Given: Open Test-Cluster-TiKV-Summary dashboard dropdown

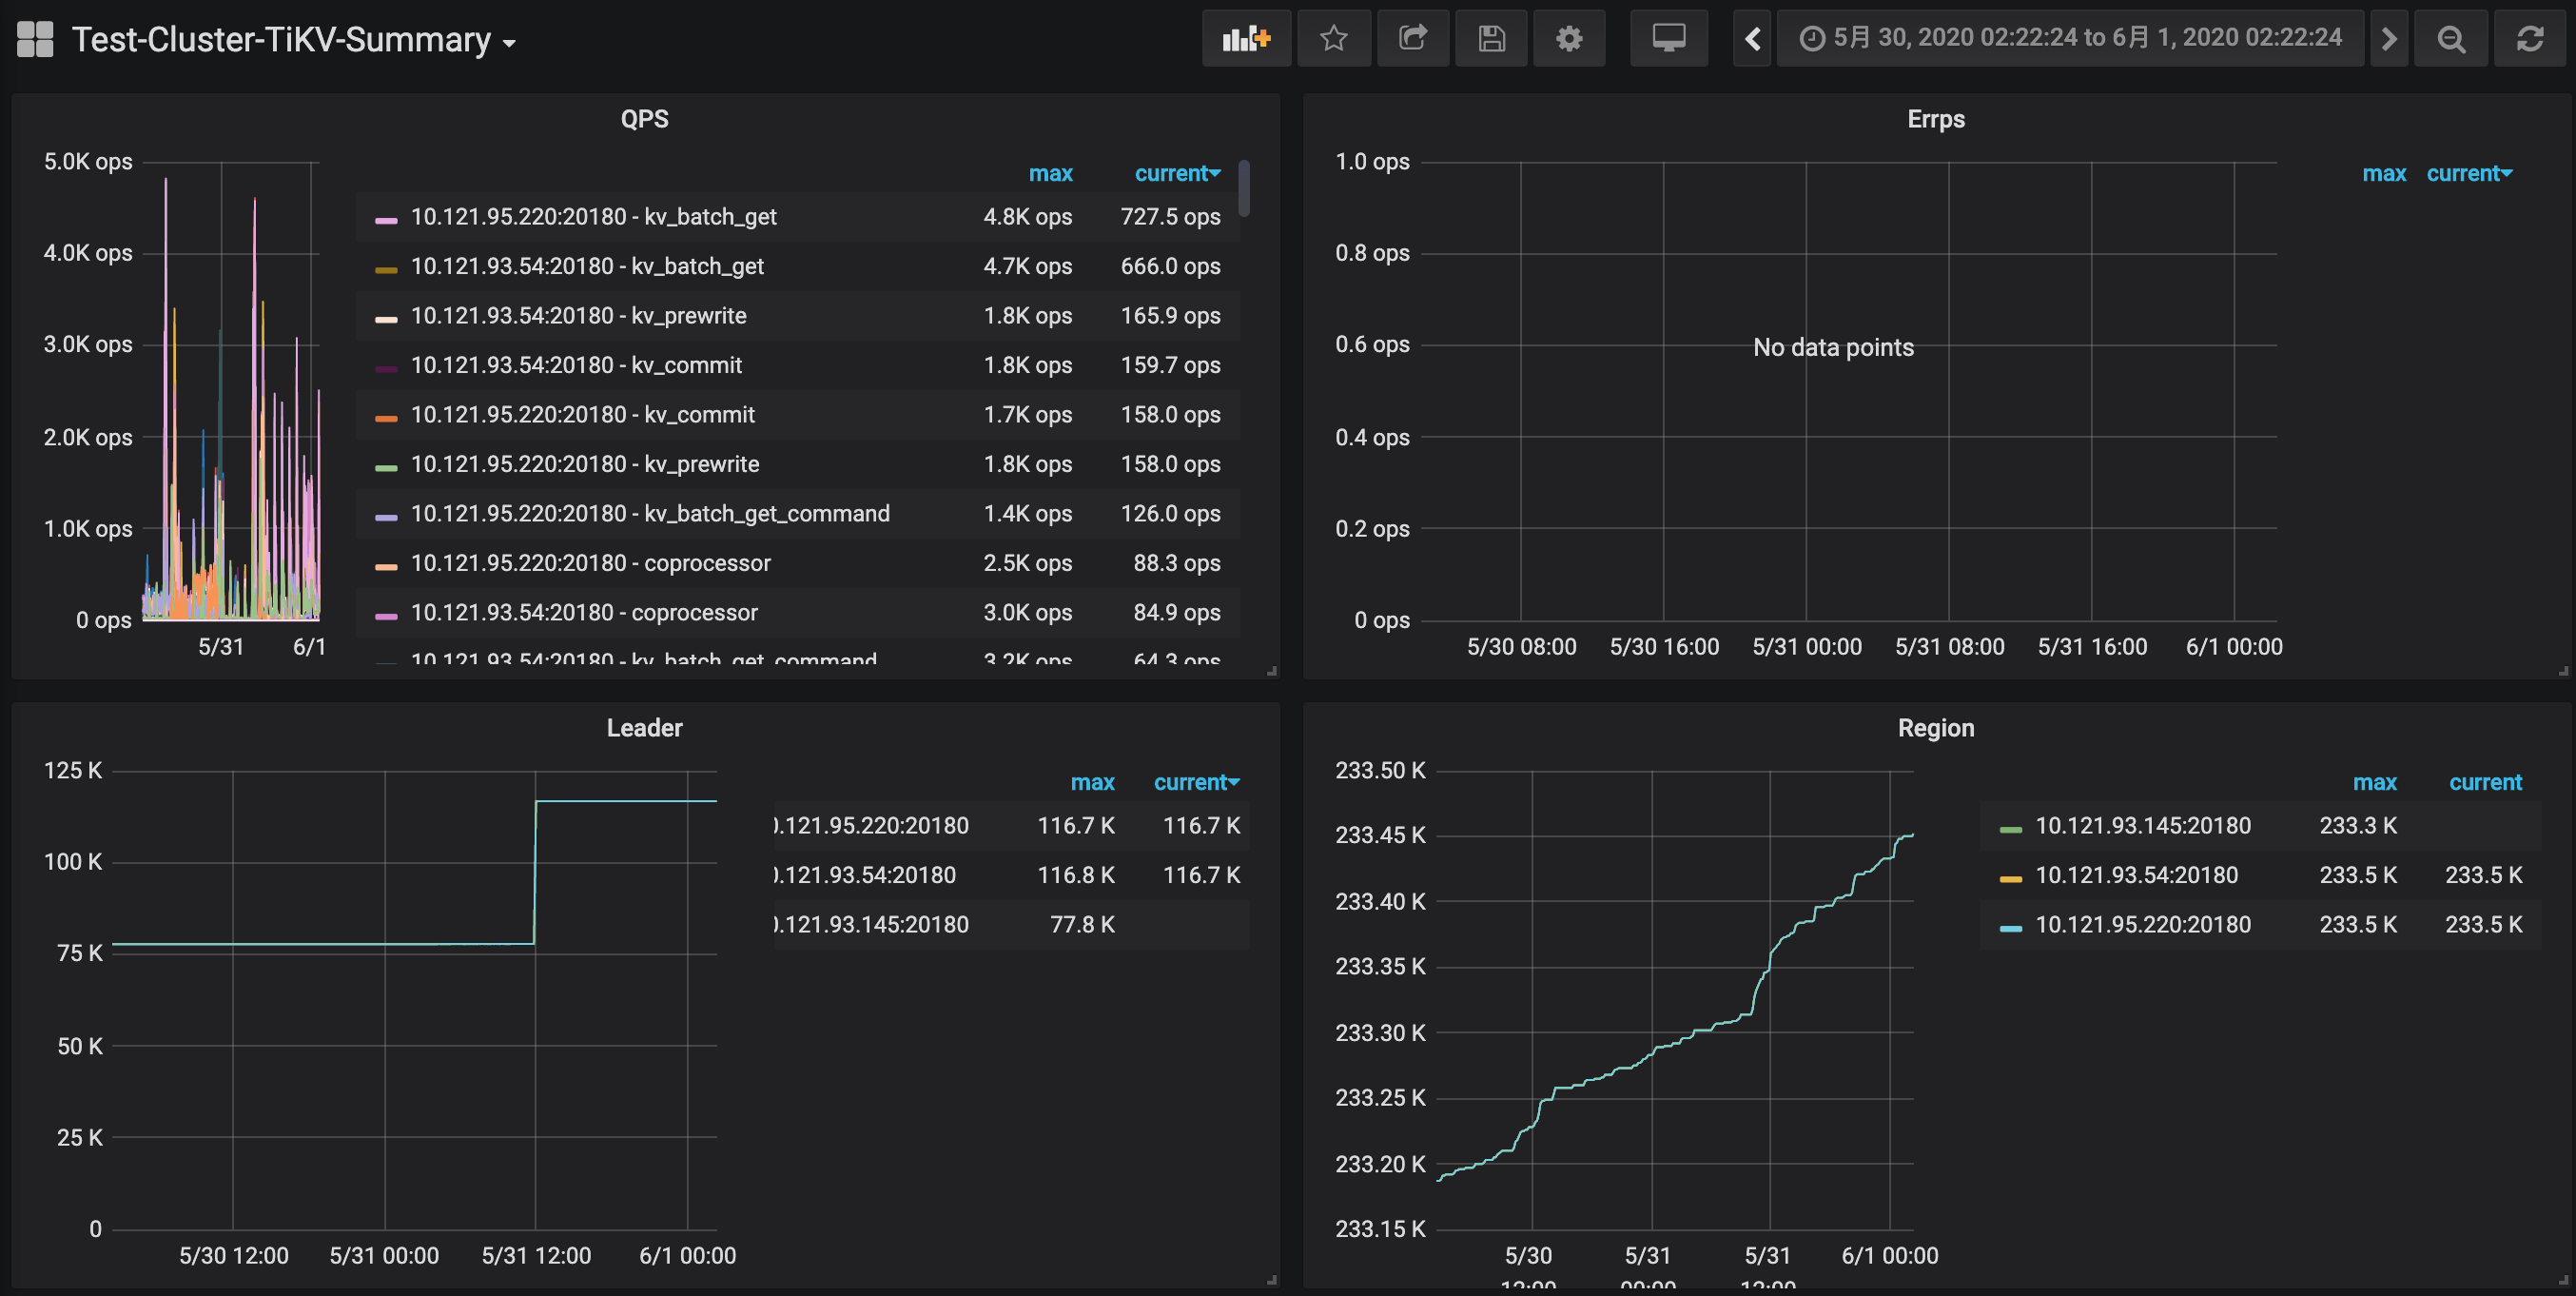Looking at the screenshot, I should click(x=293, y=40).
